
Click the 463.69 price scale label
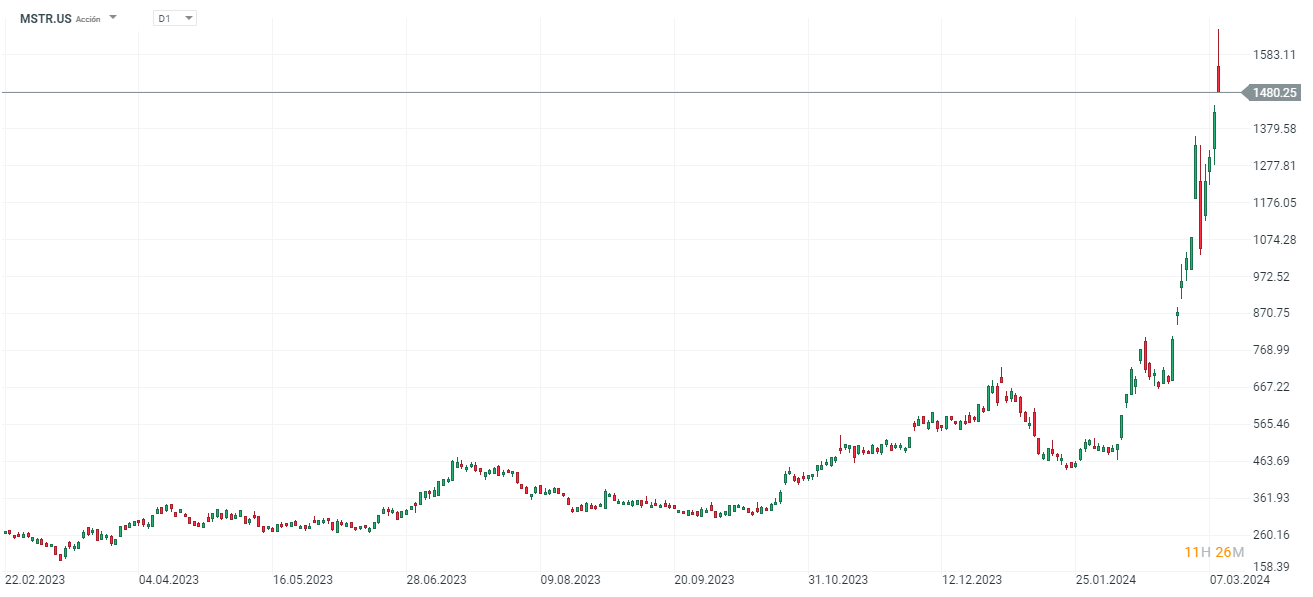click(x=1274, y=461)
